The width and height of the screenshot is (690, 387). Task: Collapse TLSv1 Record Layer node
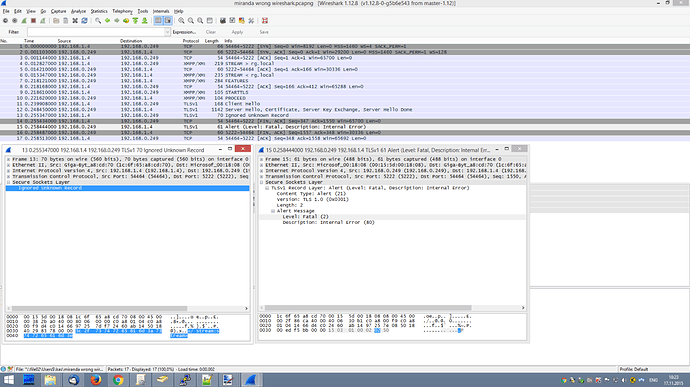[x=267, y=188]
